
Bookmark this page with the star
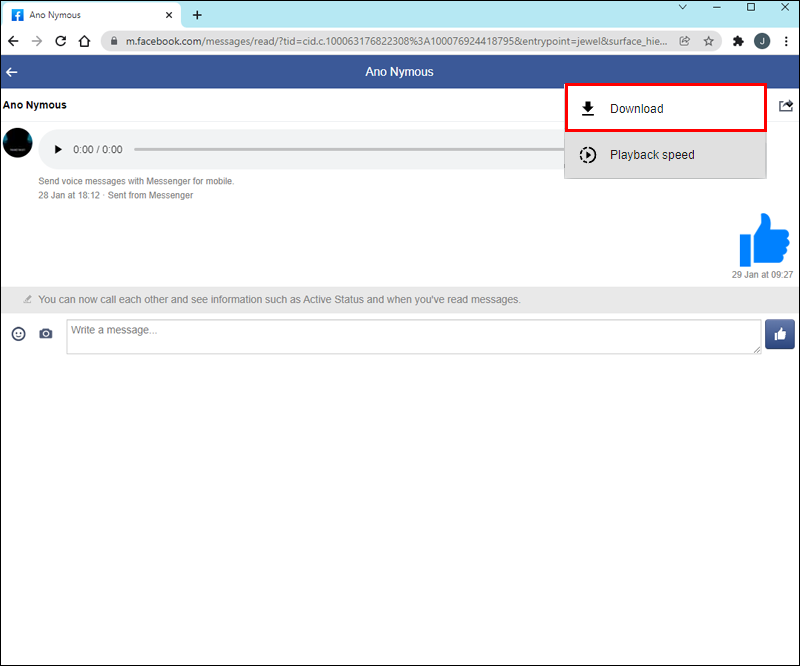click(x=709, y=41)
